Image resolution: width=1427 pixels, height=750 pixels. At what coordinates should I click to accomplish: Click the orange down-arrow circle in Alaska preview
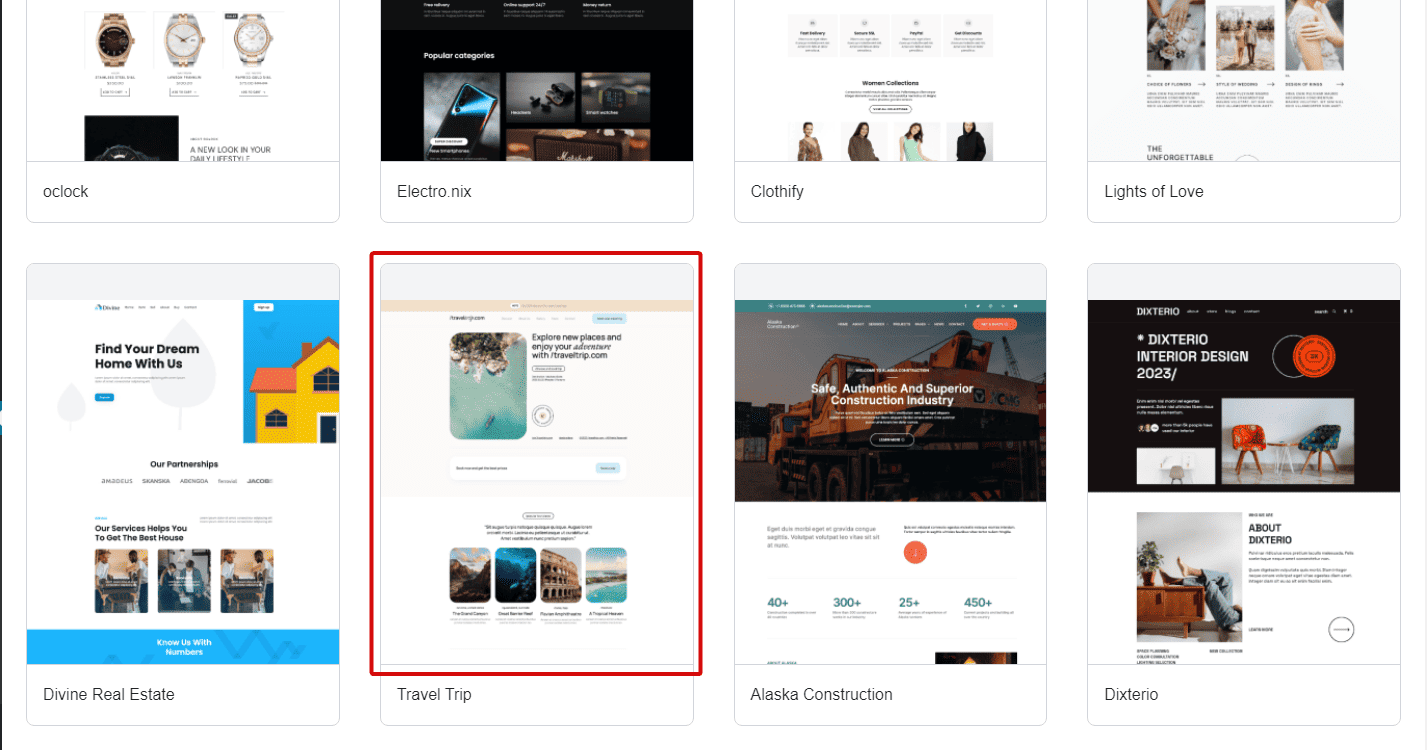(x=915, y=553)
